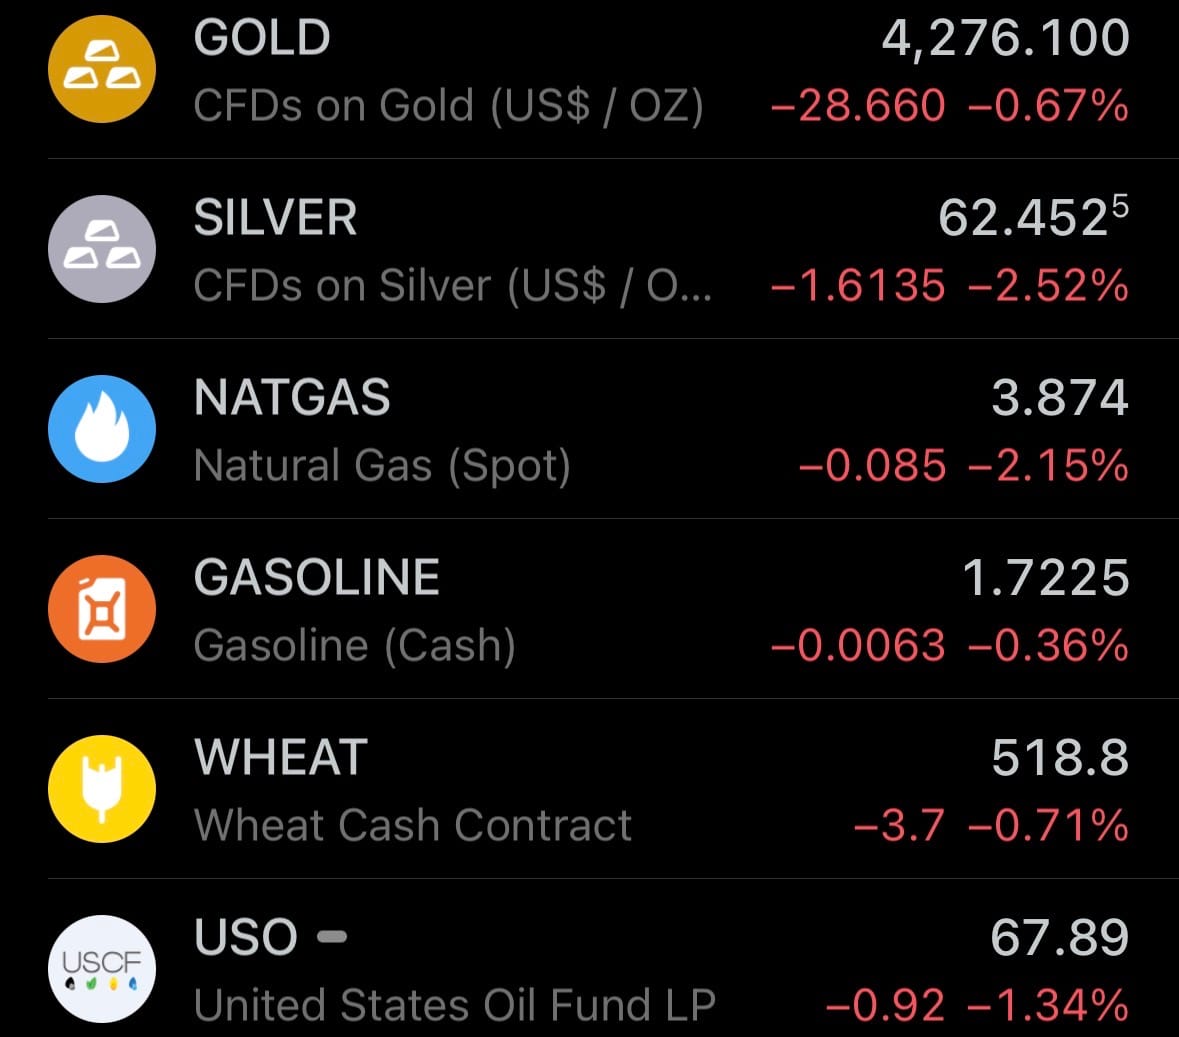Tap the USCF logo for USO

tap(102, 968)
